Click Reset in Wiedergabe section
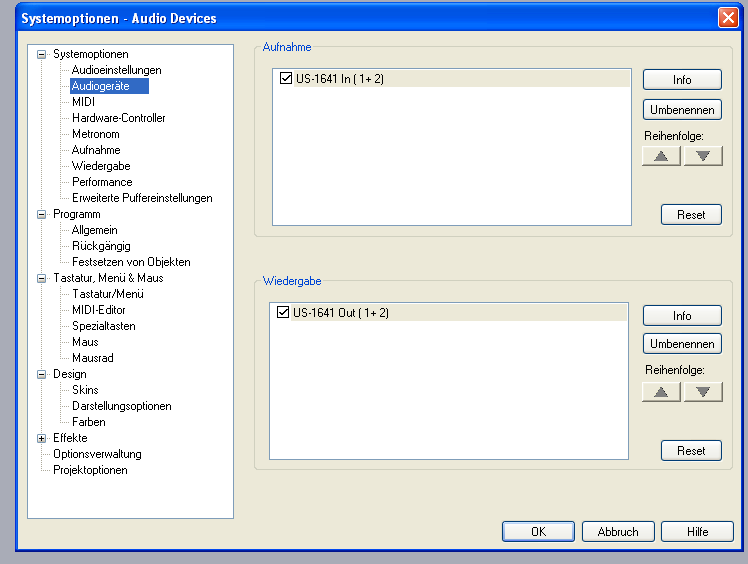748x564 pixels. 691,450
